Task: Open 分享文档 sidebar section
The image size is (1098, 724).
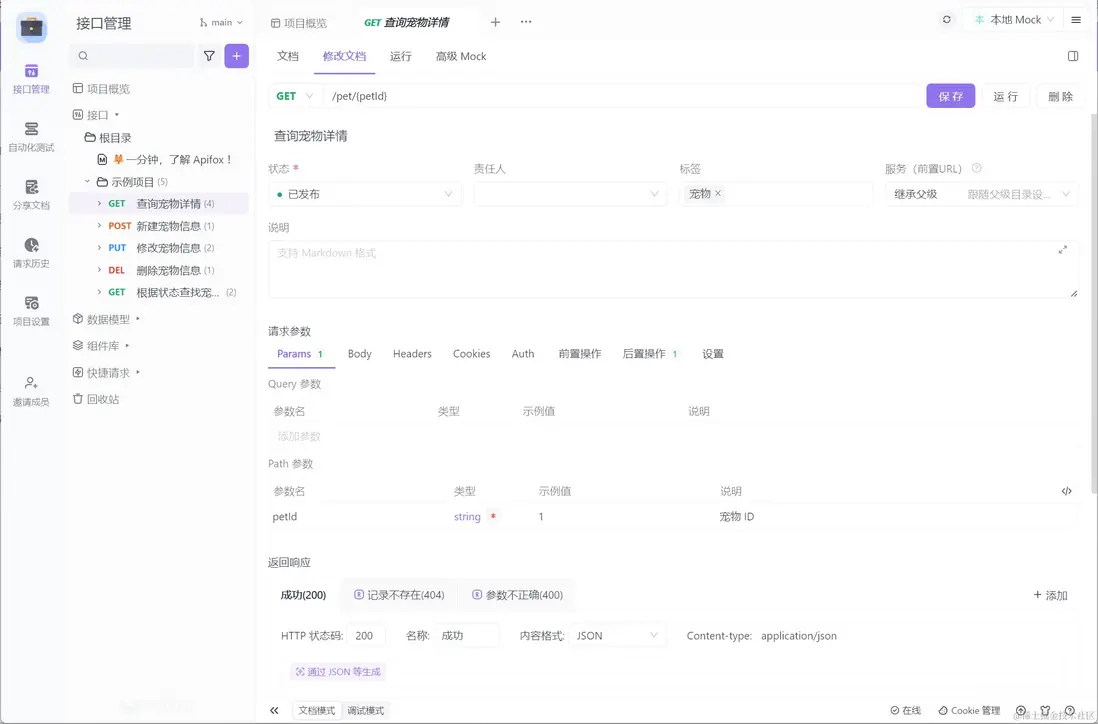Action: click(31, 195)
